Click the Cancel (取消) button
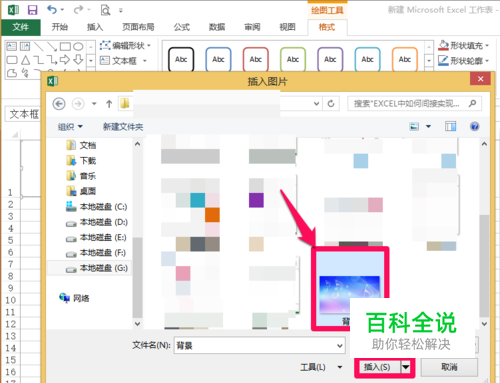Viewport: 500px width, 383px height. tap(449, 367)
